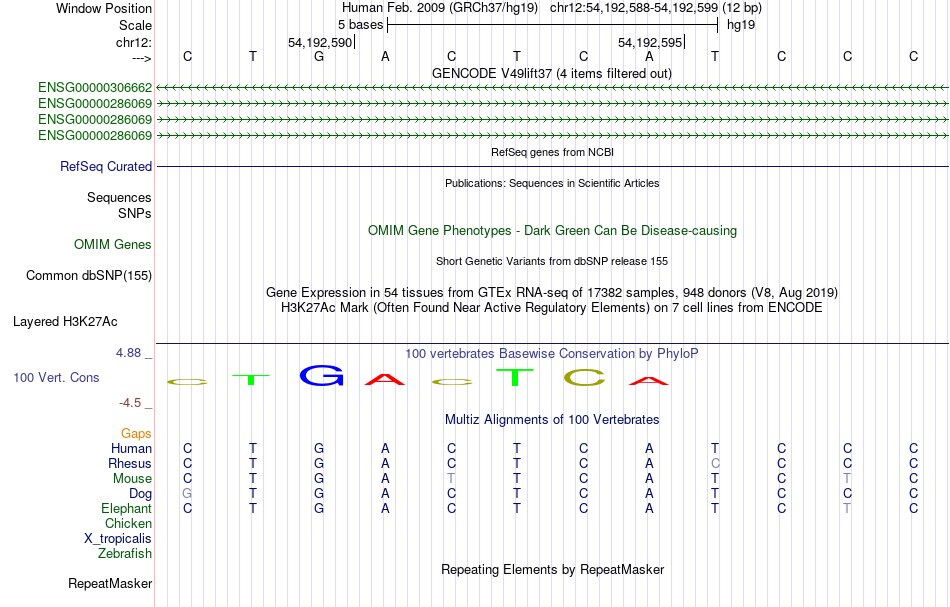Click the hg19 label beside the scale bar
This screenshot has height=607, width=950.
tap(741, 25)
